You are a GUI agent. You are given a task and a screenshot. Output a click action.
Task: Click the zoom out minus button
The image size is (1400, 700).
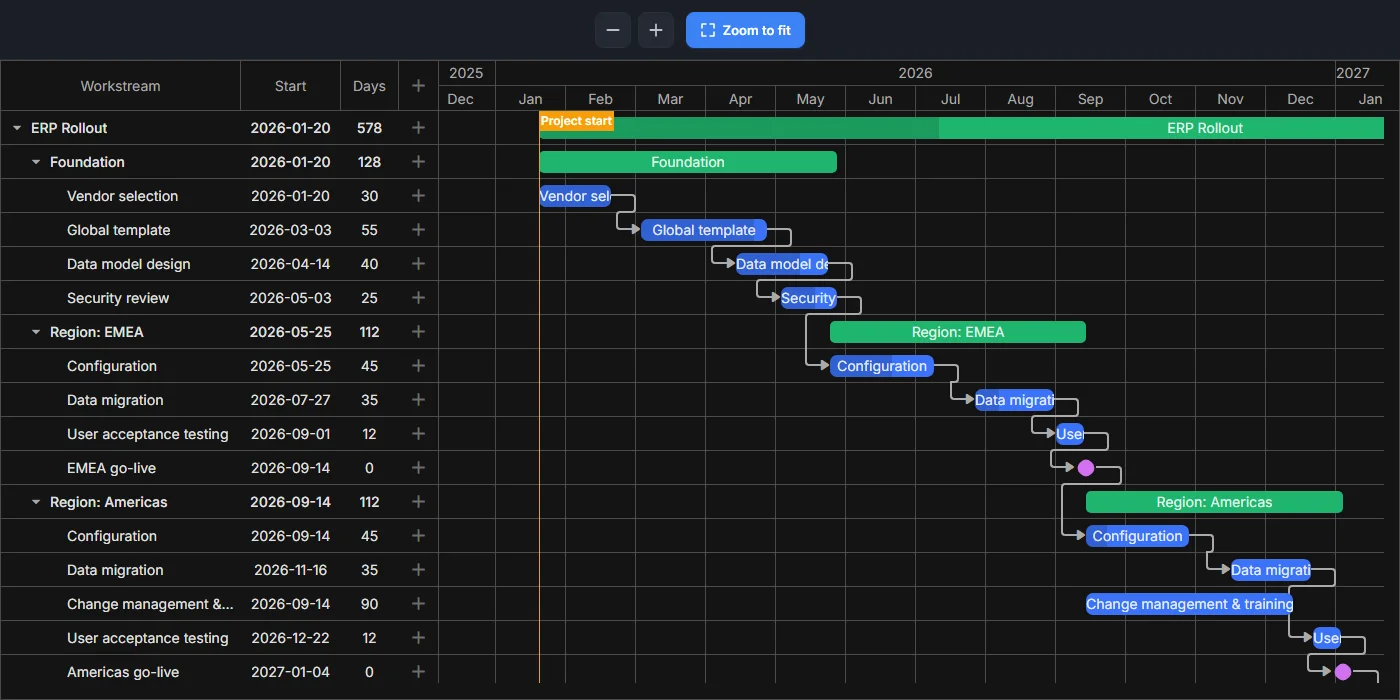click(613, 30)
